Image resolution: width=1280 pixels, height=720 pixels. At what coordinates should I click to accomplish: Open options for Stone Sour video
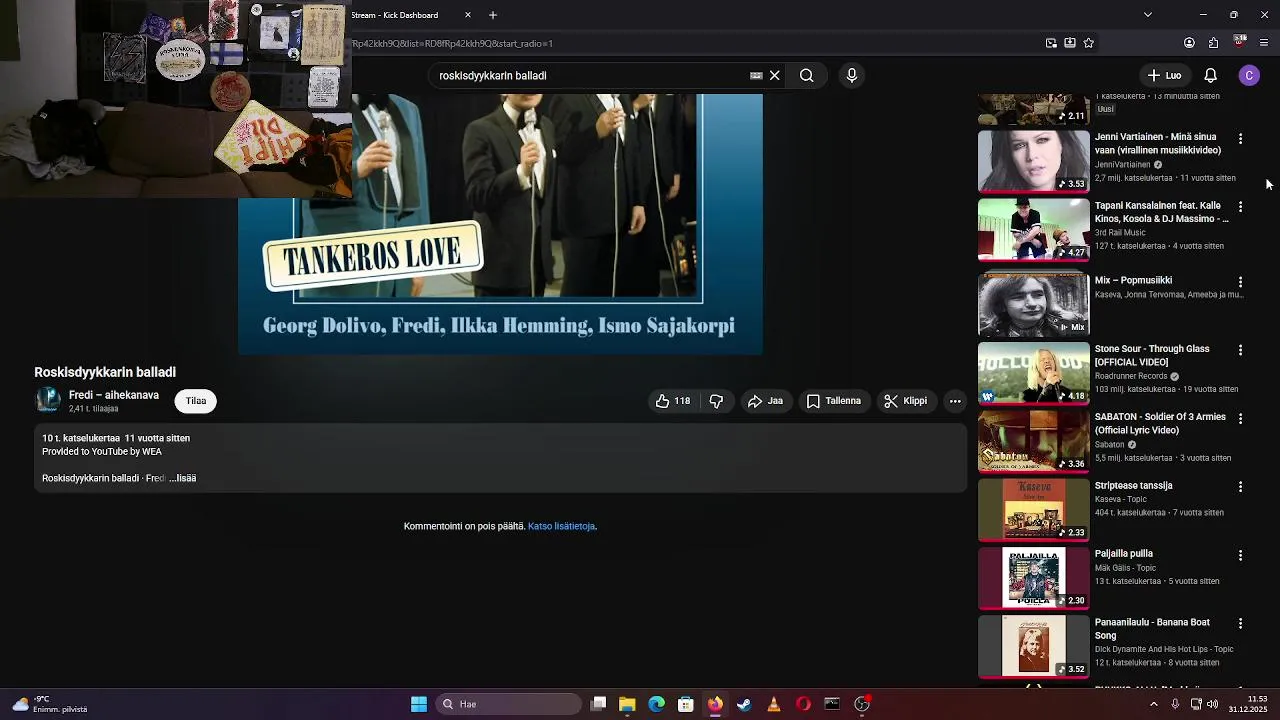1240,351
